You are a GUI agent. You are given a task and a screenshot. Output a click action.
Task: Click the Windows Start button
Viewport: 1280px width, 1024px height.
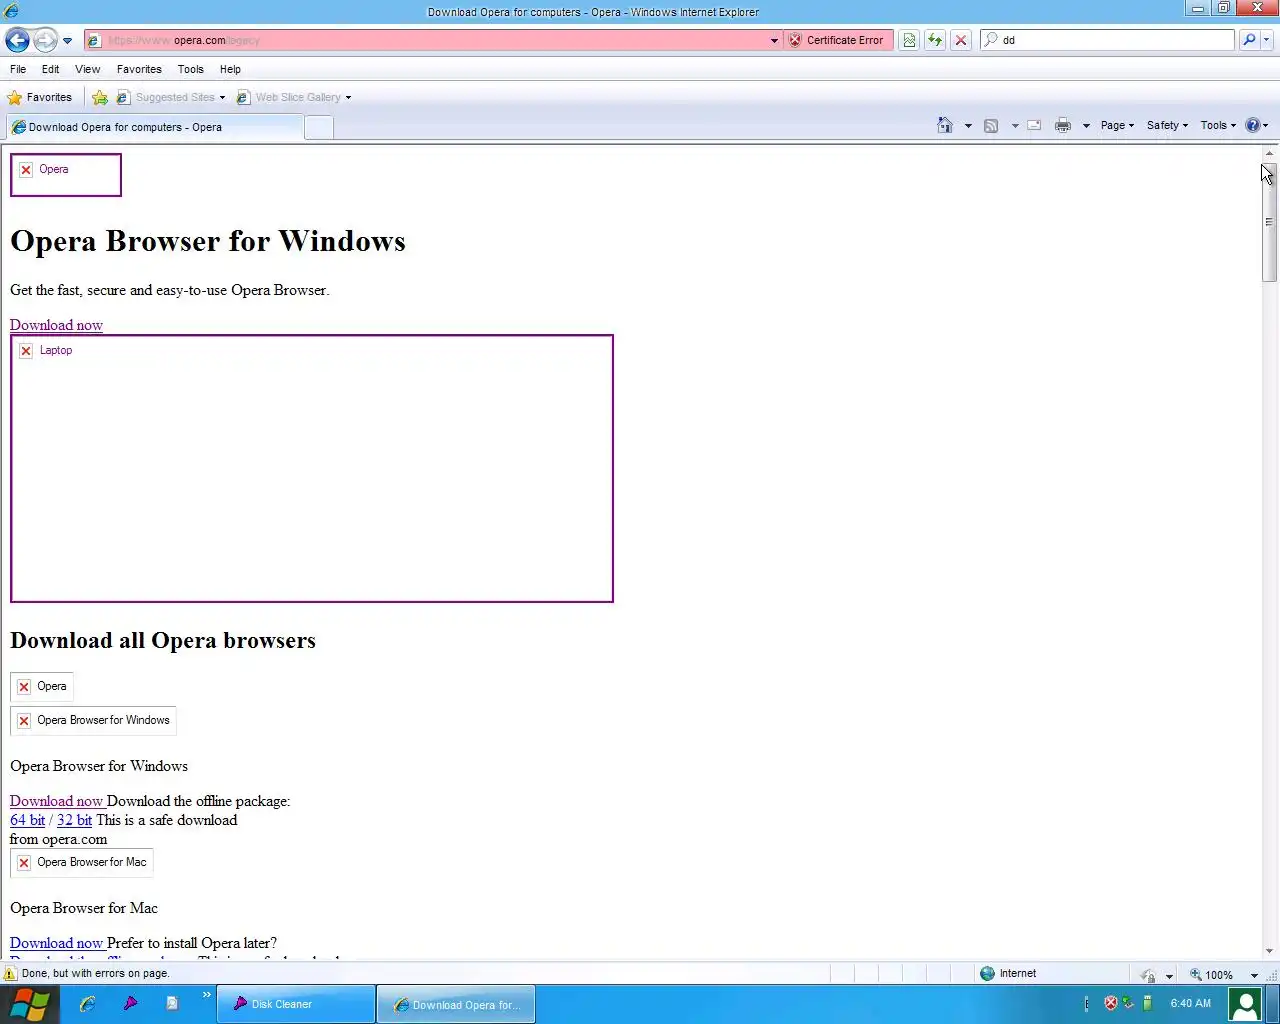30,1004
